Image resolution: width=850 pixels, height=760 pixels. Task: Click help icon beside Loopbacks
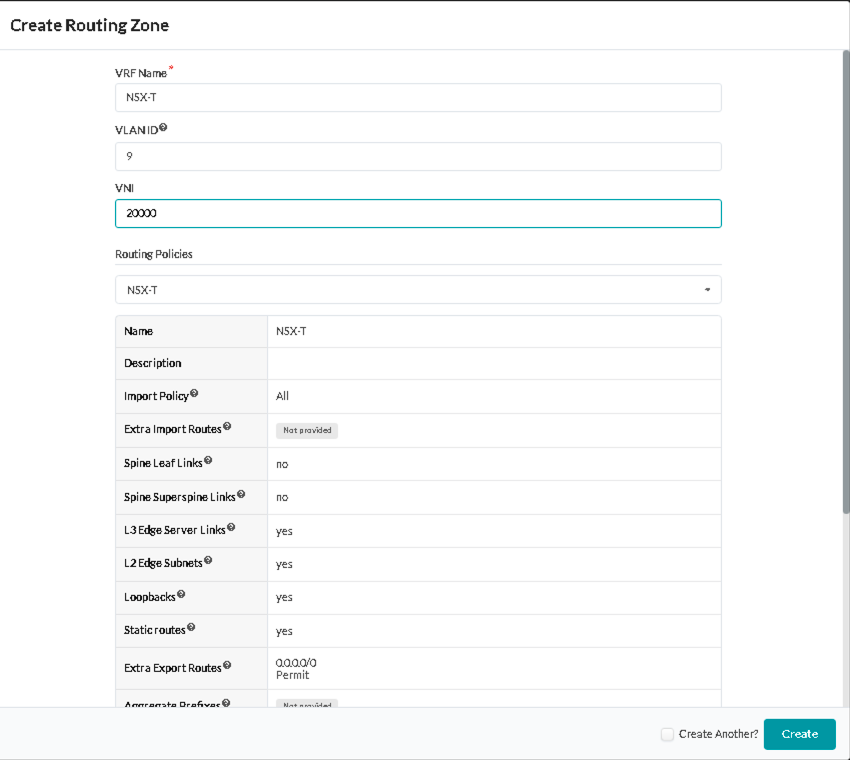(181, 595)
